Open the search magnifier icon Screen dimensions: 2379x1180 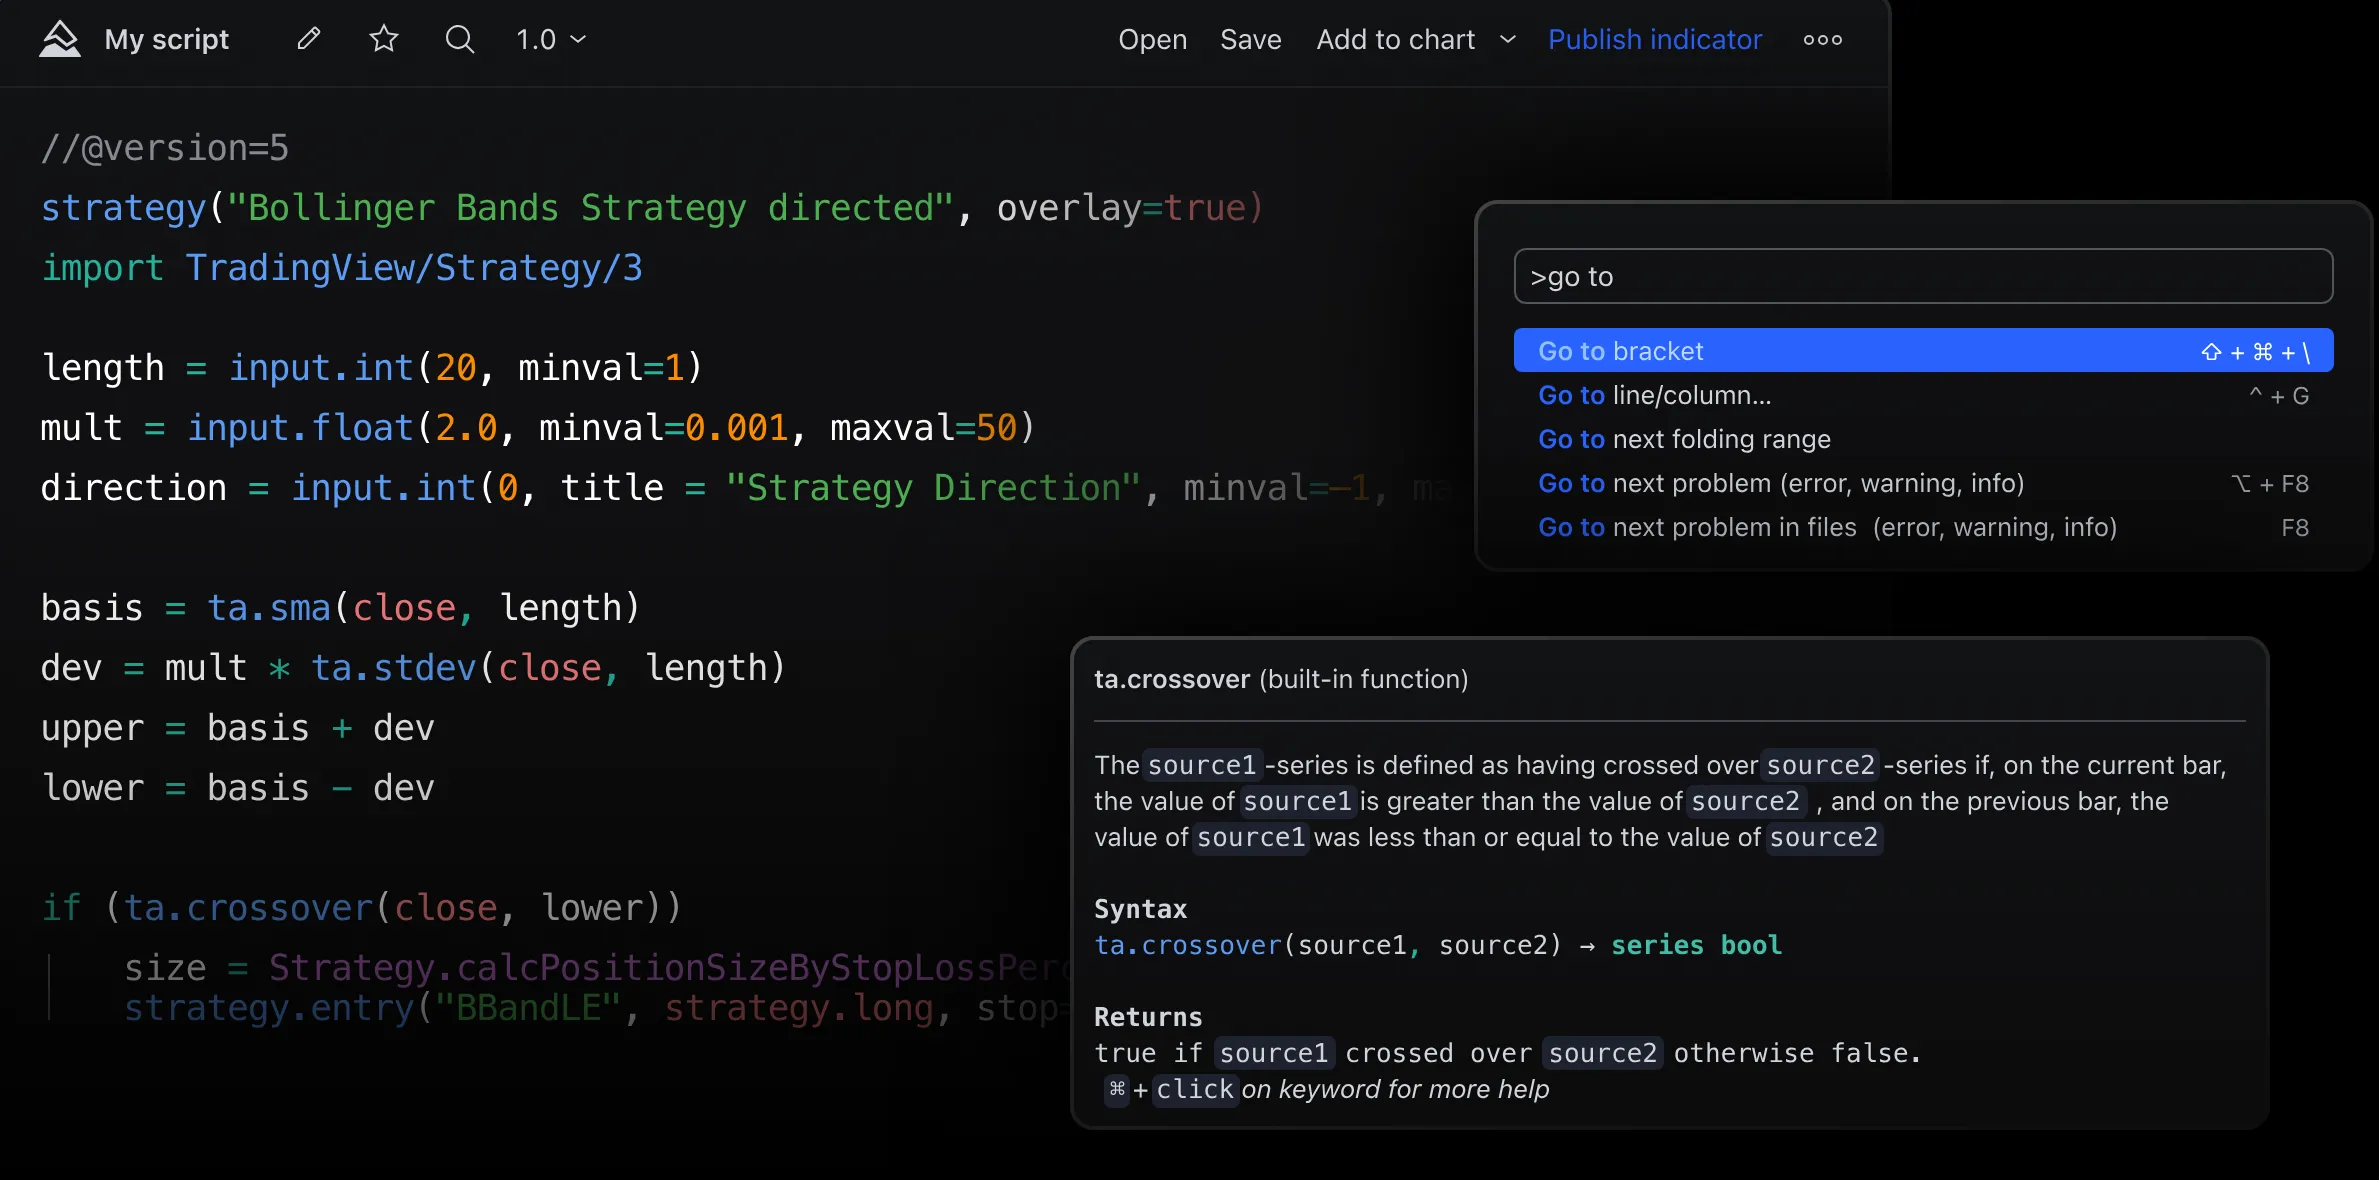pos(460,39)
